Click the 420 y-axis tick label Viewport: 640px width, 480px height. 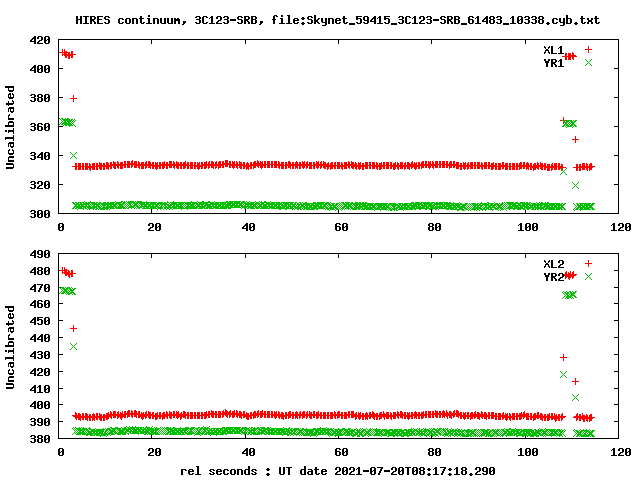click(40, 40)
